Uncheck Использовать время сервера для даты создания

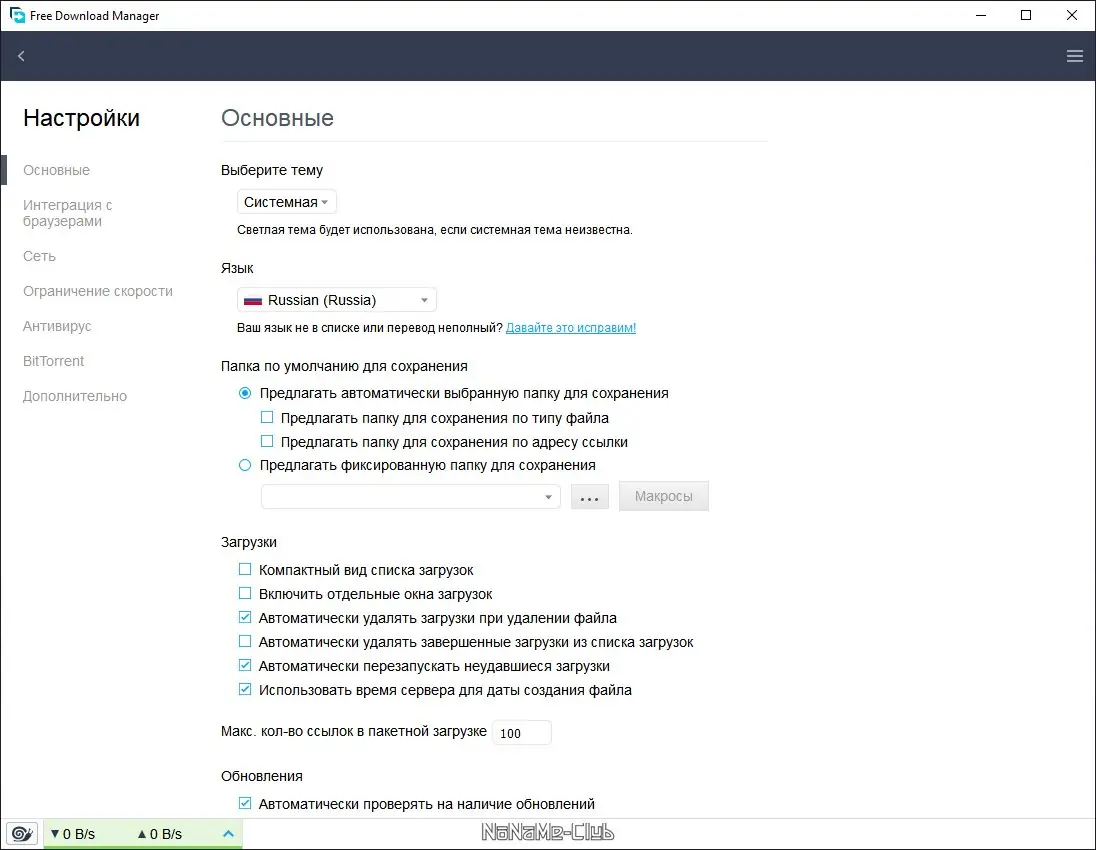click(x=245, y=689)
